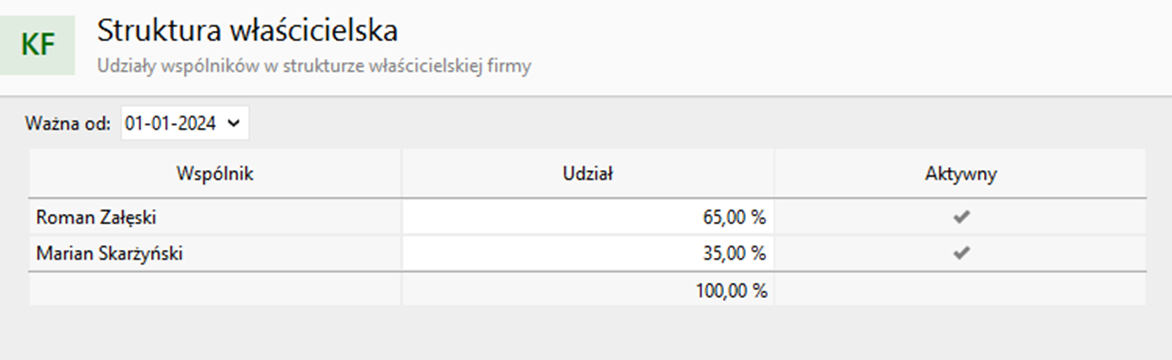Click the empty Wspólnik cell in totals row
1172x360 pixels.
[215, 290]
